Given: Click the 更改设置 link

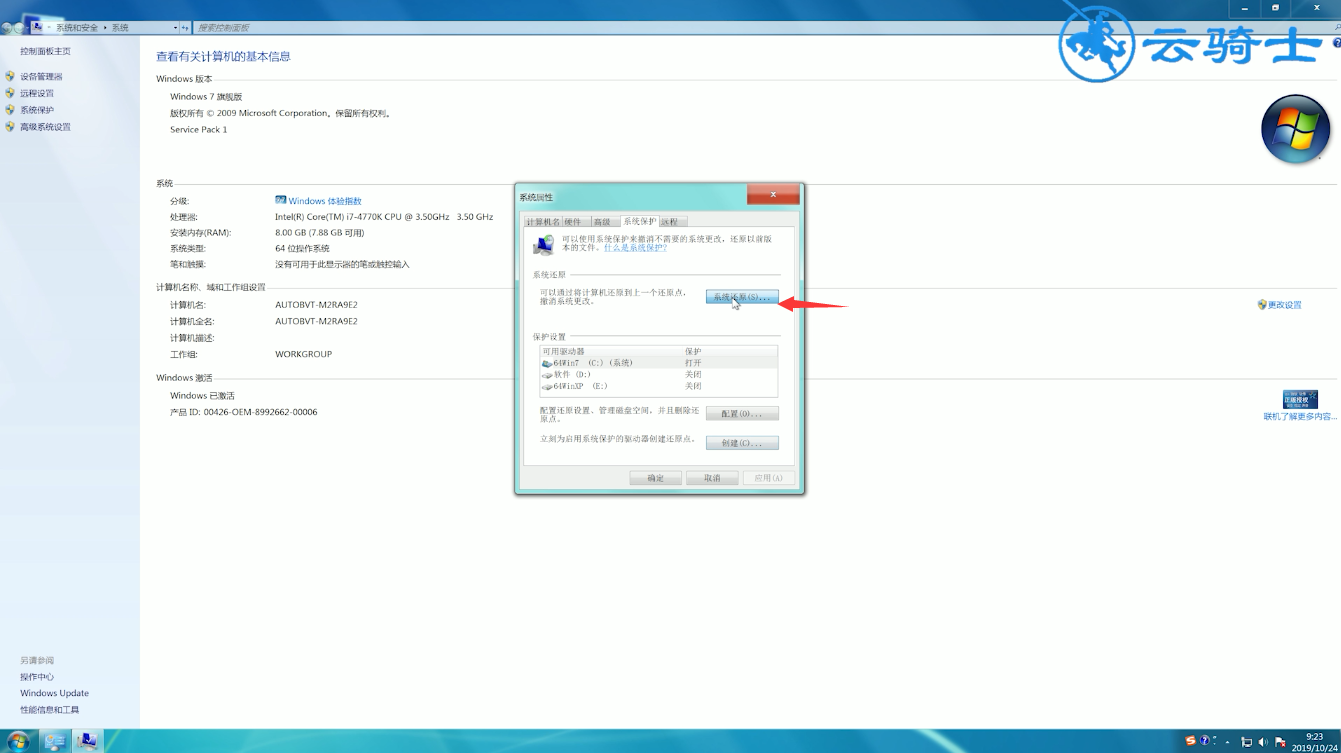Looking at the screenshot, I should click(1285, 305).
